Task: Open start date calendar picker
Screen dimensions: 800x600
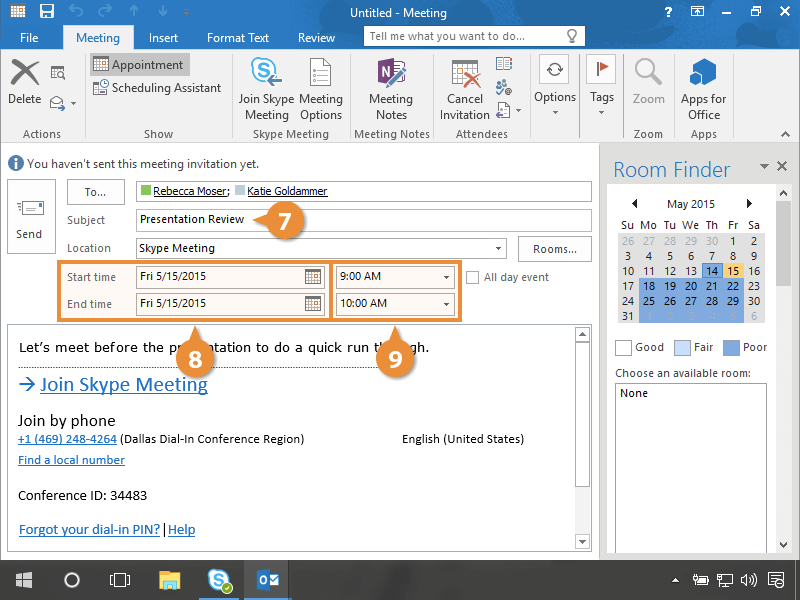Action: point(313,277)
